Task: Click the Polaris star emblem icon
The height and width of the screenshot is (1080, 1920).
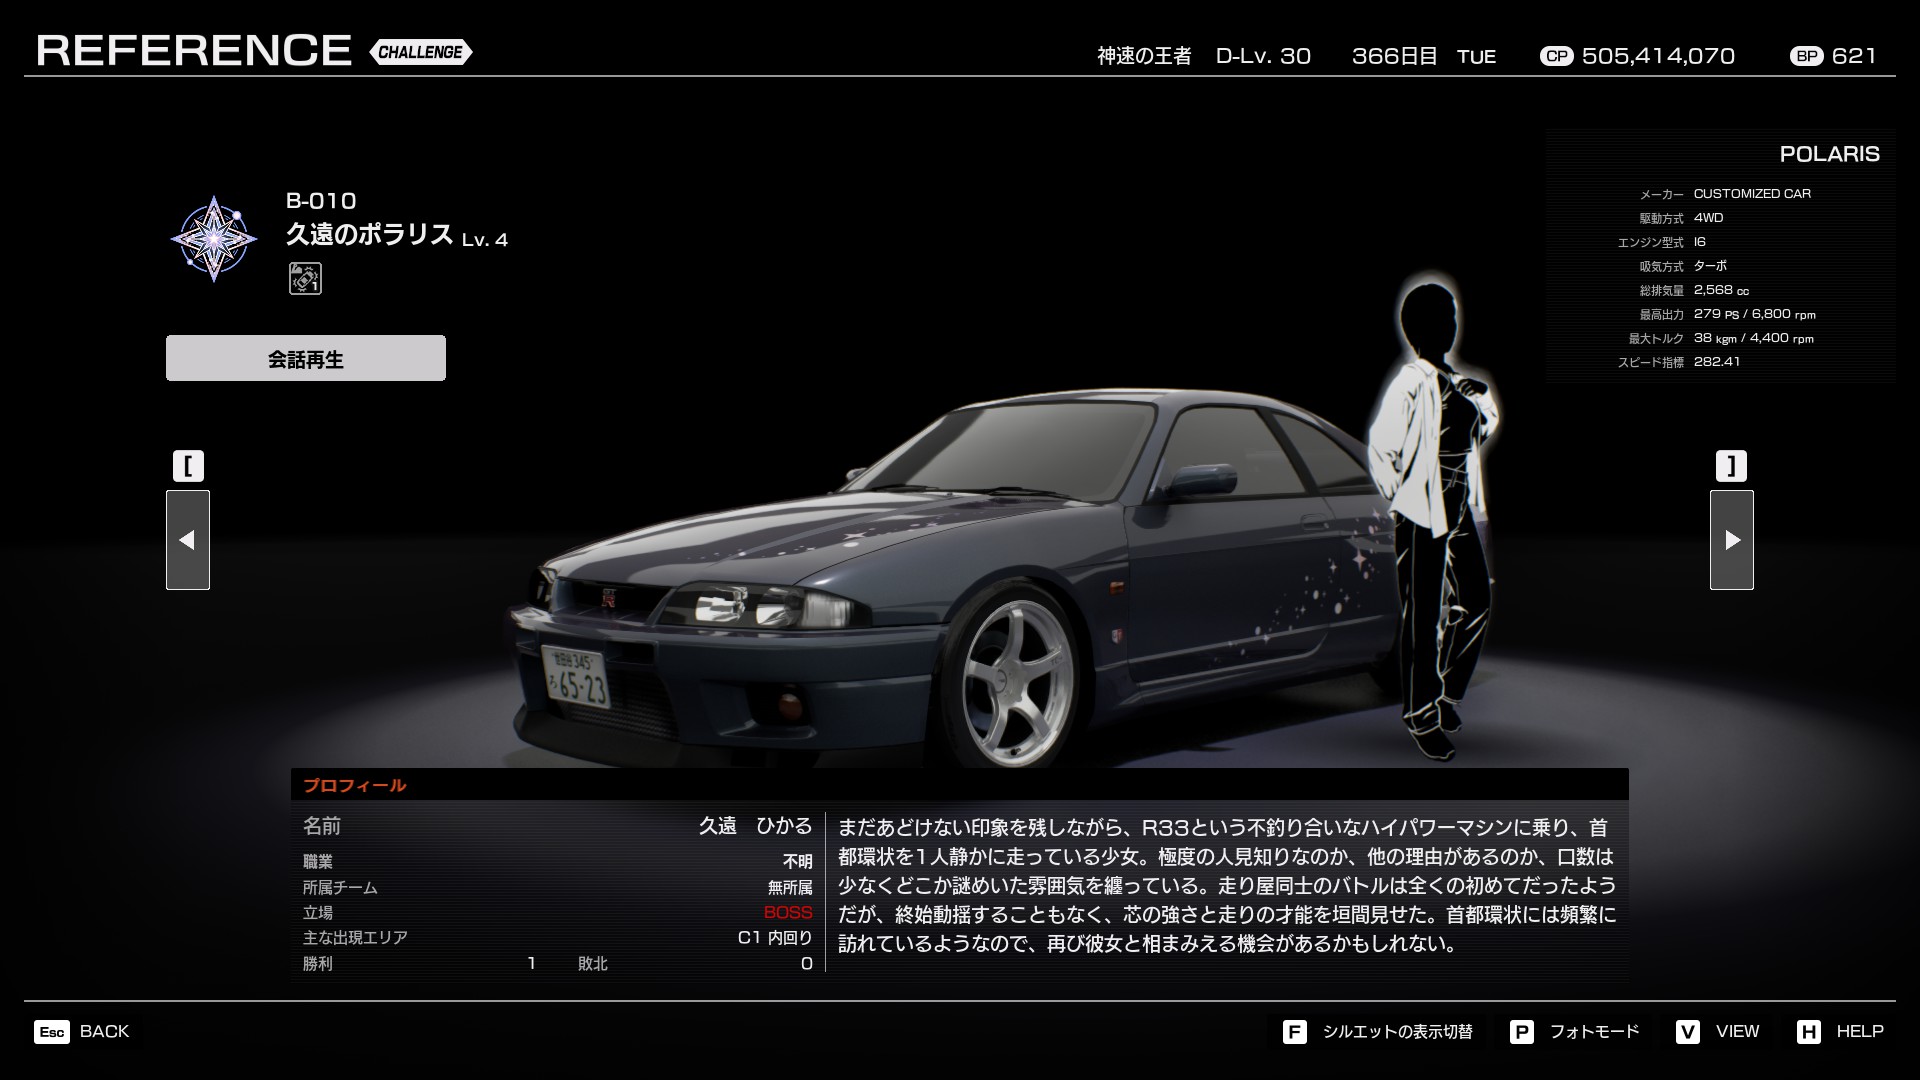Action: [213, 238]
